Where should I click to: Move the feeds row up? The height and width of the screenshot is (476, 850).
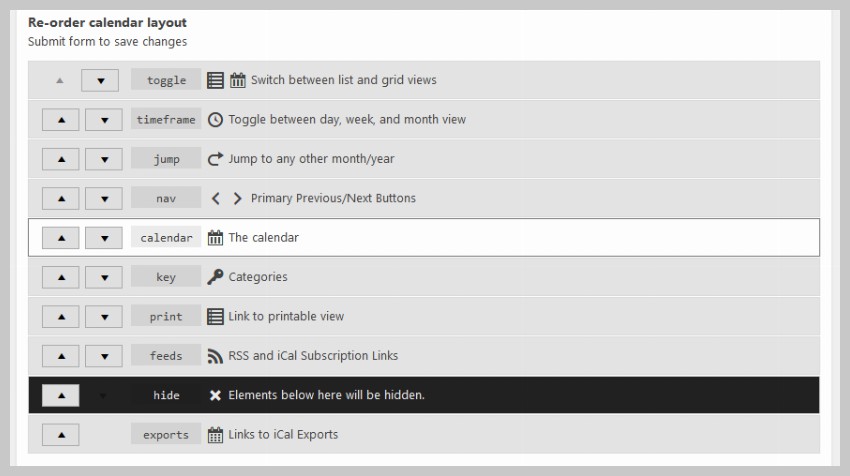61,356
